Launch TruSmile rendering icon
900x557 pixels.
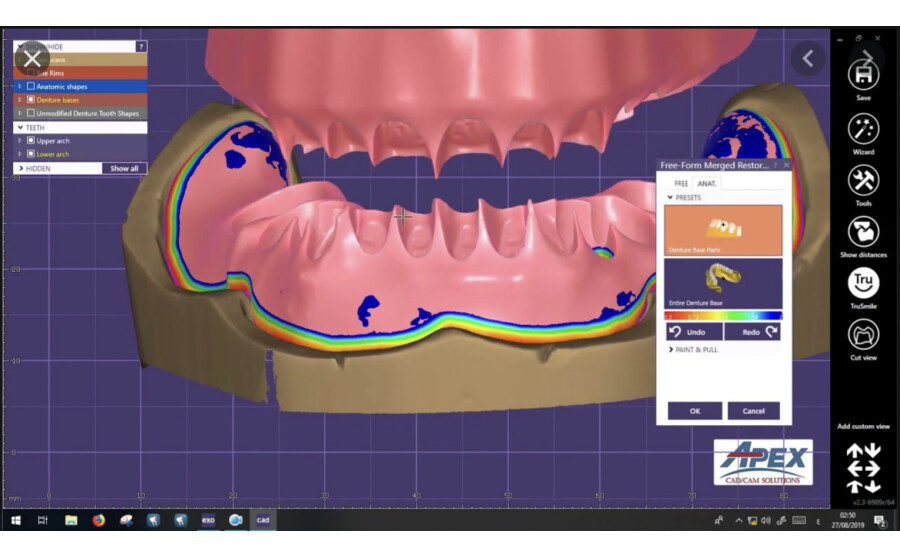pos(863,283)
